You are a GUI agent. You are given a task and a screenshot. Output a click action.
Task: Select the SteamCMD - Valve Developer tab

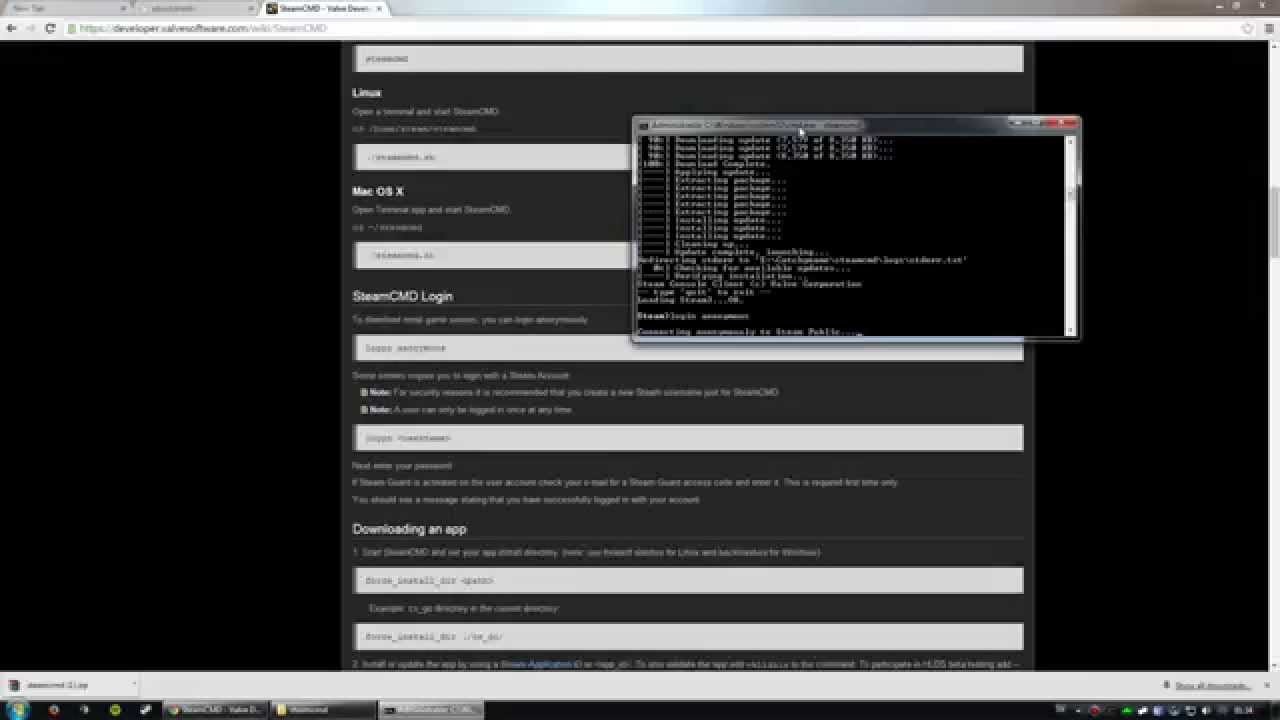click(322, 8)
